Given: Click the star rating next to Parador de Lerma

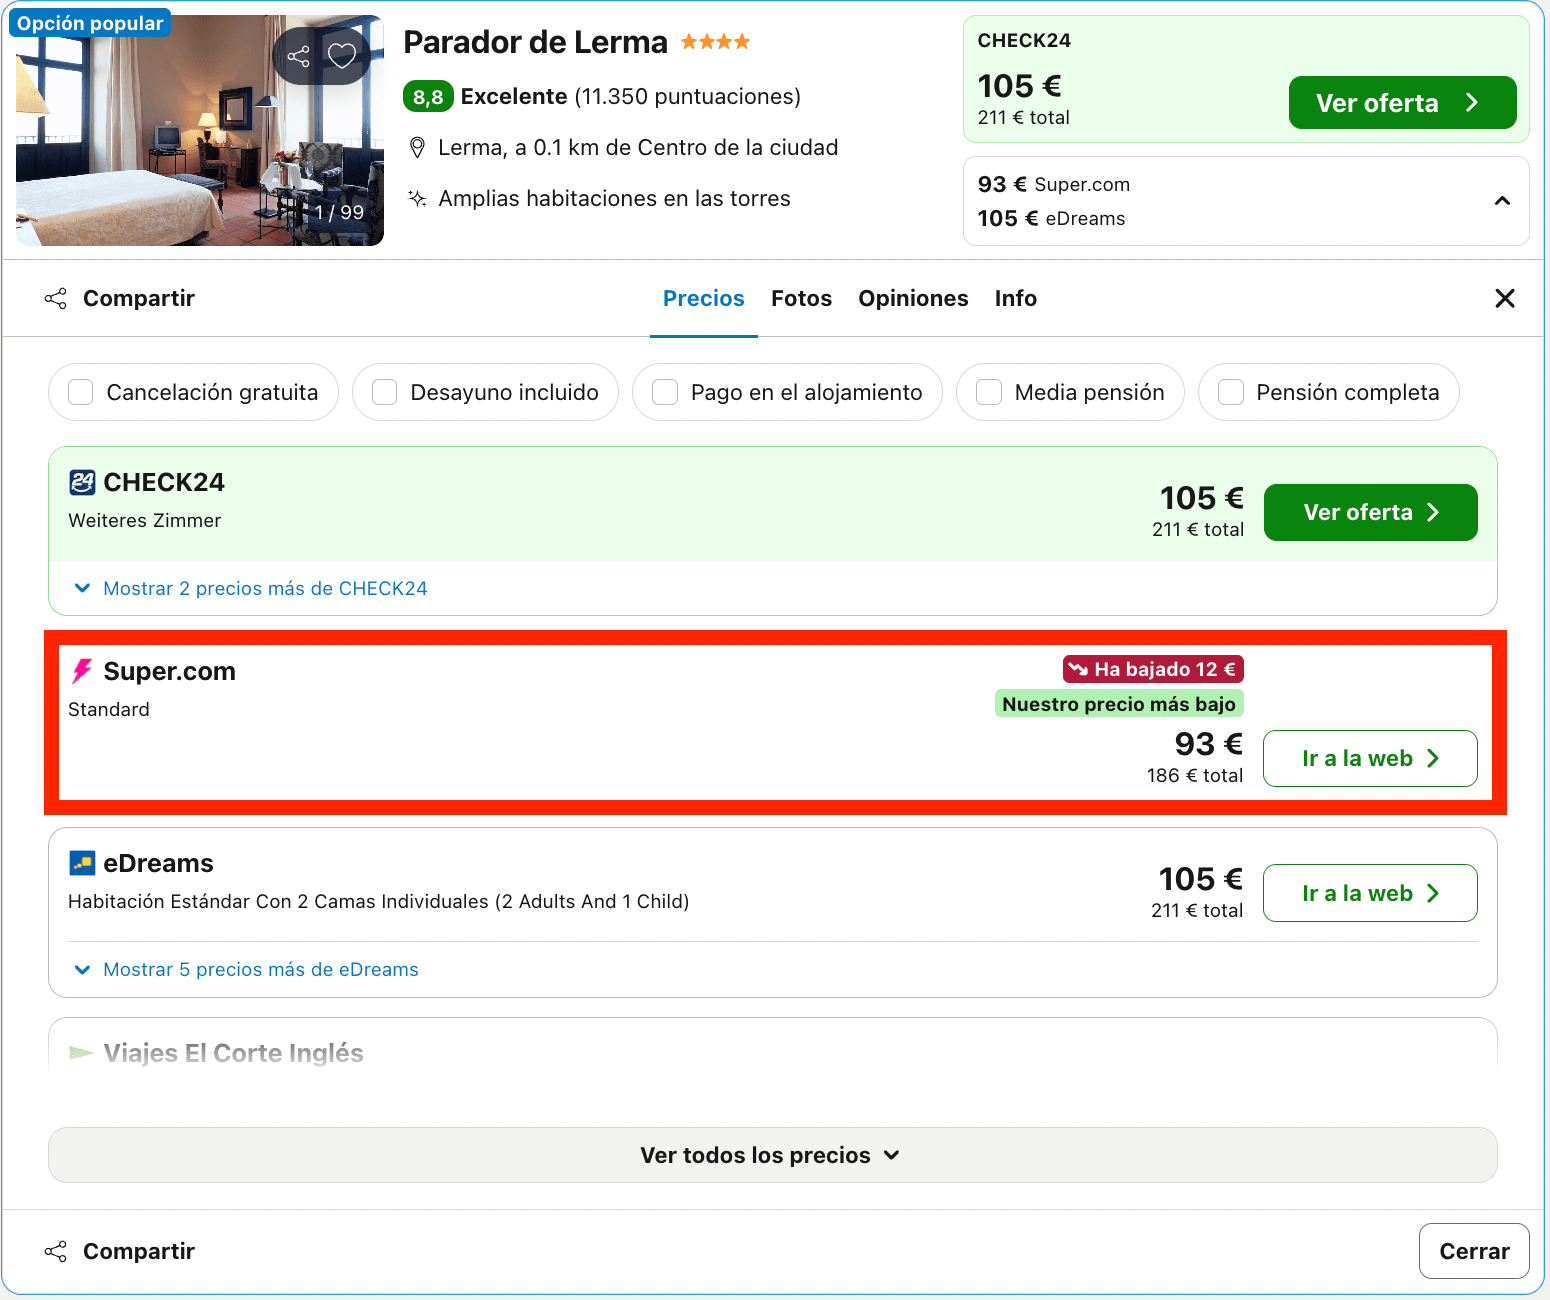Looking at the screenshot, I should click(x=715, y=42).
